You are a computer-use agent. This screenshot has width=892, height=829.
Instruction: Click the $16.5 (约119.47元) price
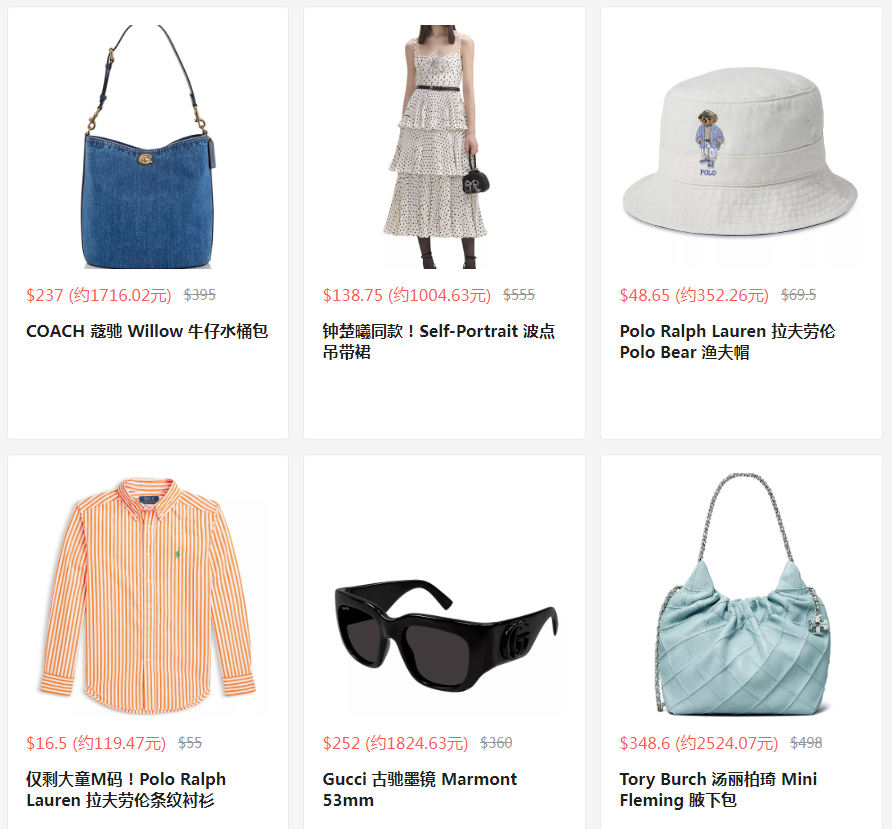(96, 743)
